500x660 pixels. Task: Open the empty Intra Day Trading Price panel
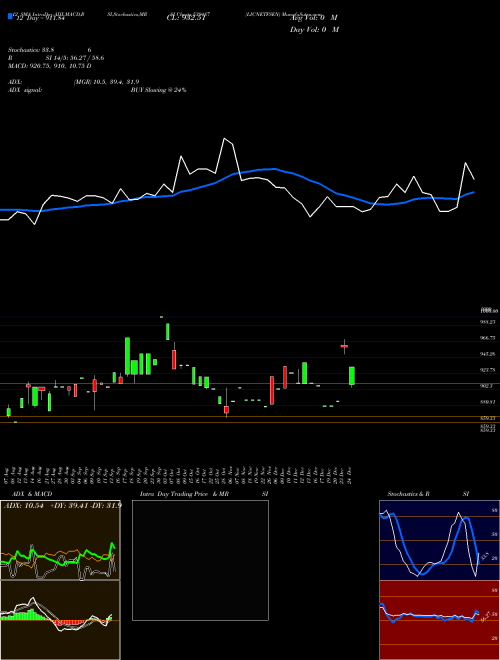tap(200, 560)
